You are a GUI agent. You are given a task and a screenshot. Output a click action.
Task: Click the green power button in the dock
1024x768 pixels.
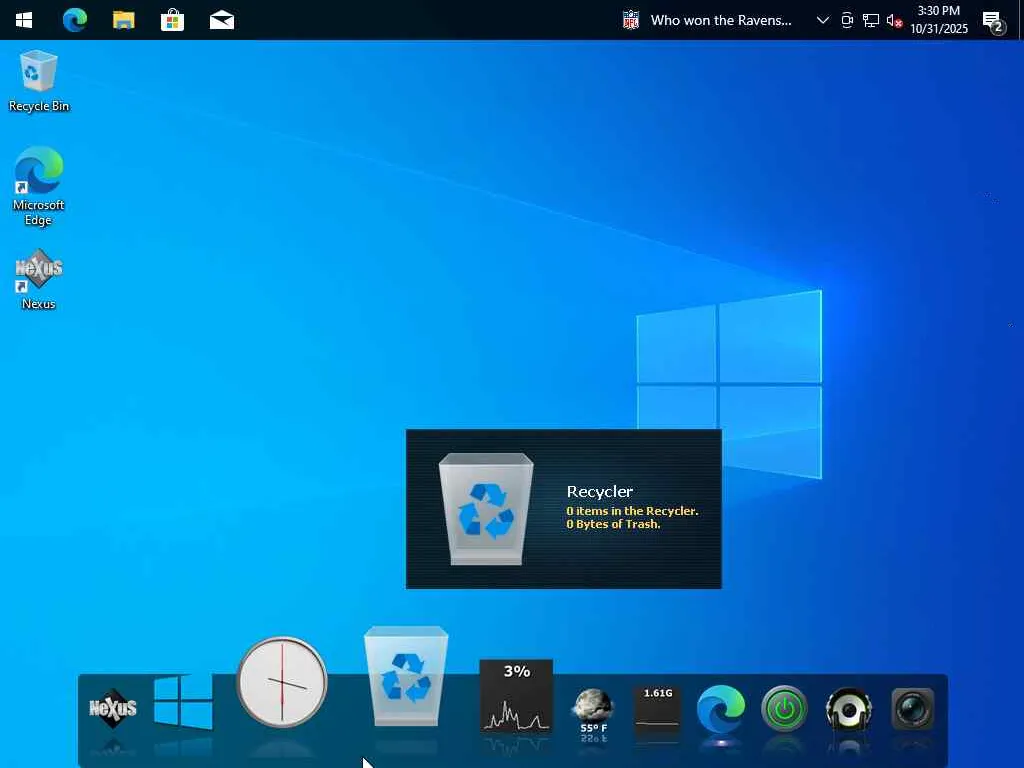[x=784, y=709]
